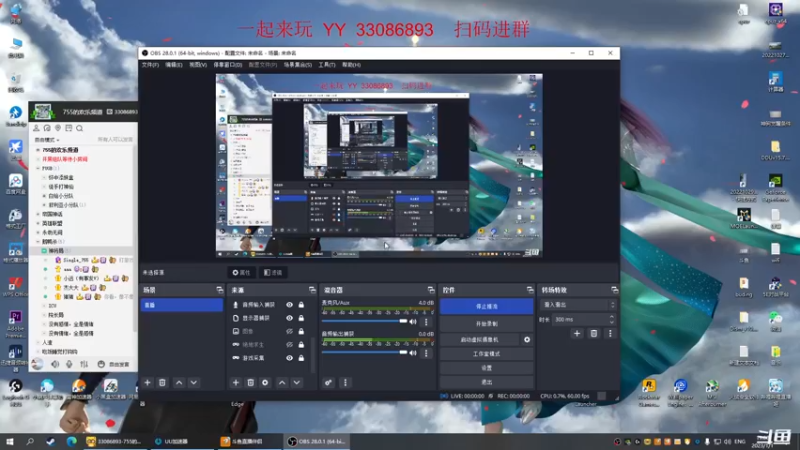The image size is (800, 450).
Task: Collapse the 755的欢乐频道 root node in YY
Action: pyautogui.click(x=38, y=150)
